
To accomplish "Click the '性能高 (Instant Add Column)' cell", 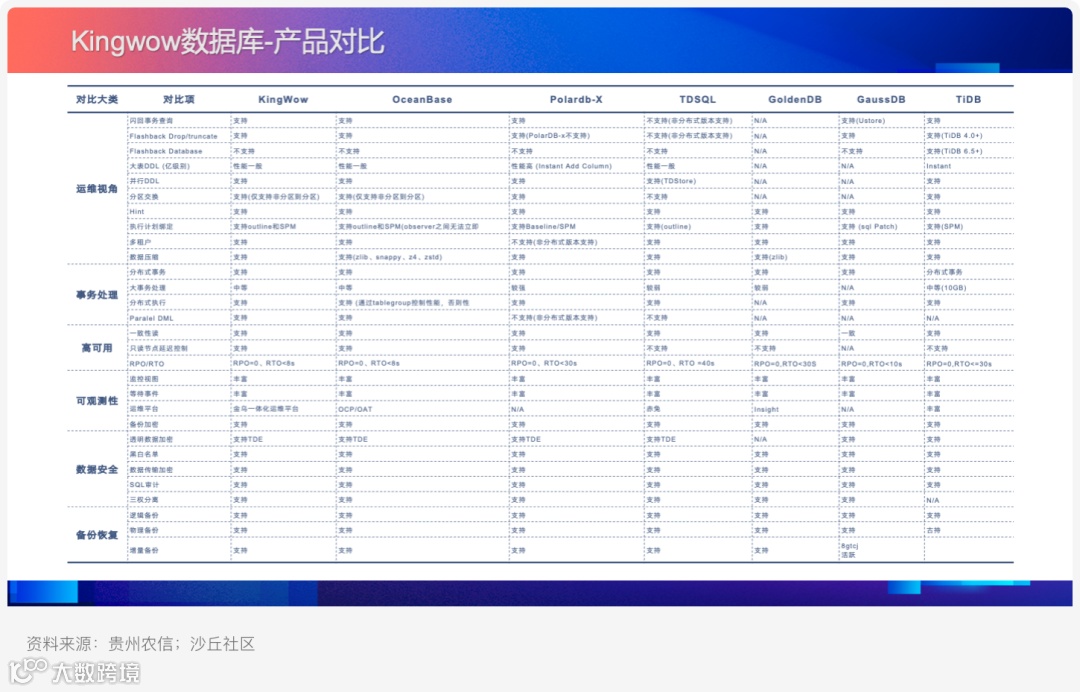I will (x=561, y=166).
